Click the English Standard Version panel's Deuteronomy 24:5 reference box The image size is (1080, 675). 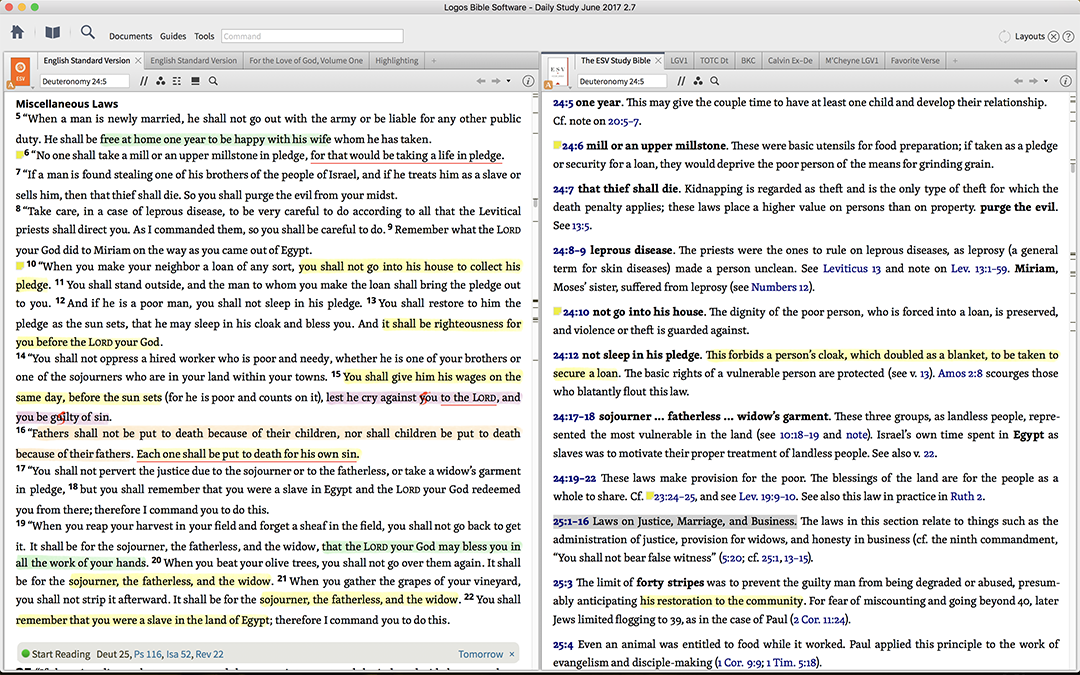84,81
